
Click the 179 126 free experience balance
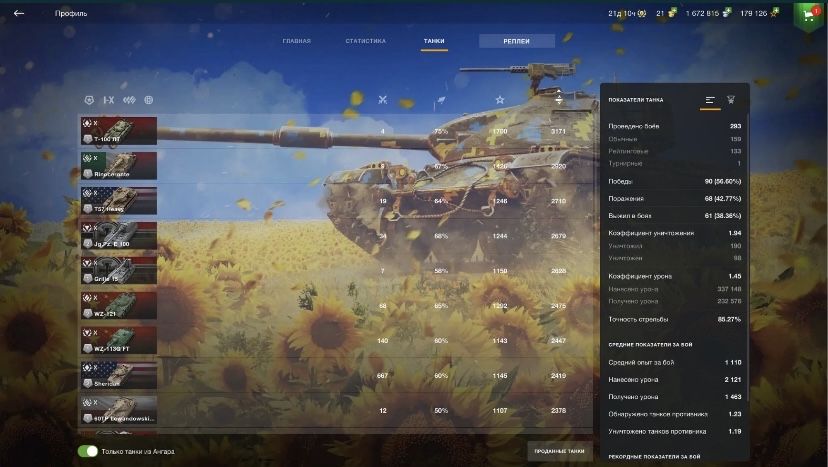tap(754, 13)
